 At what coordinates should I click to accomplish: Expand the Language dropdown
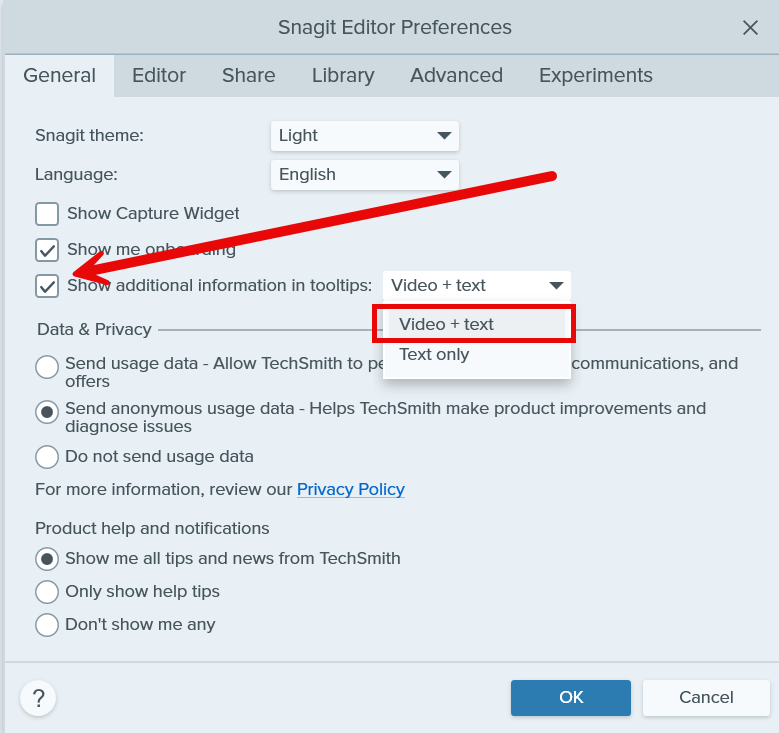[364, 175]
